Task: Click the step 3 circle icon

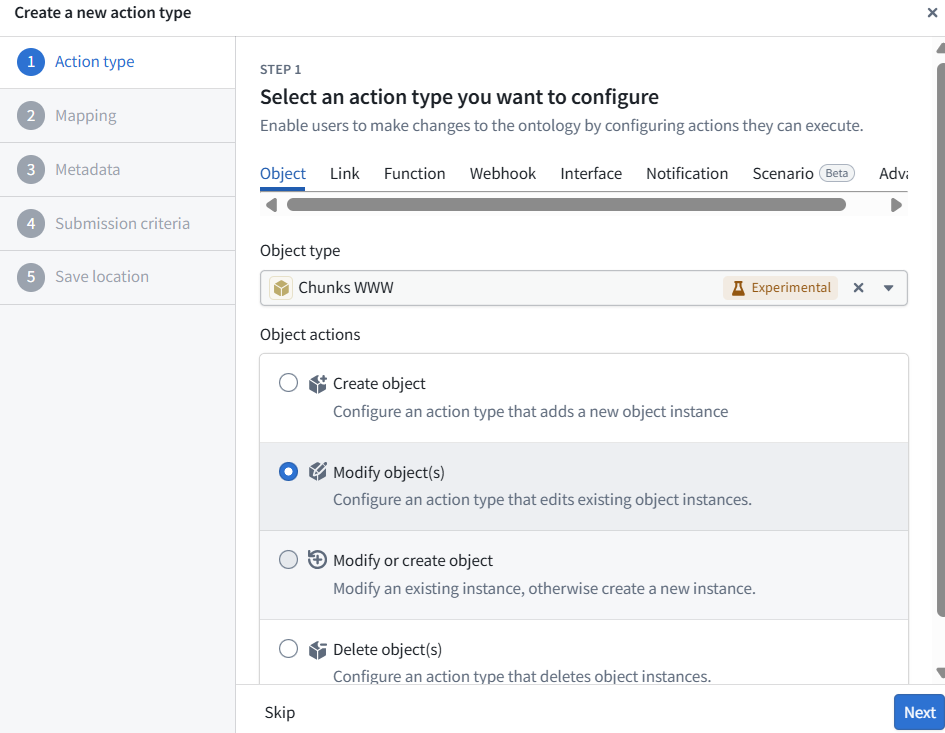Action: (x=31, y=169)
